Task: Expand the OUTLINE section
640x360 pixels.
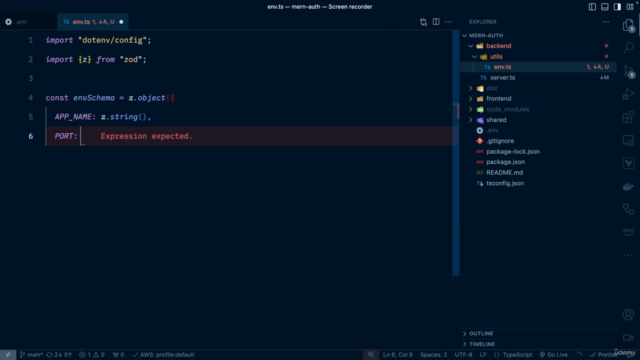Action: coord(538,333)
